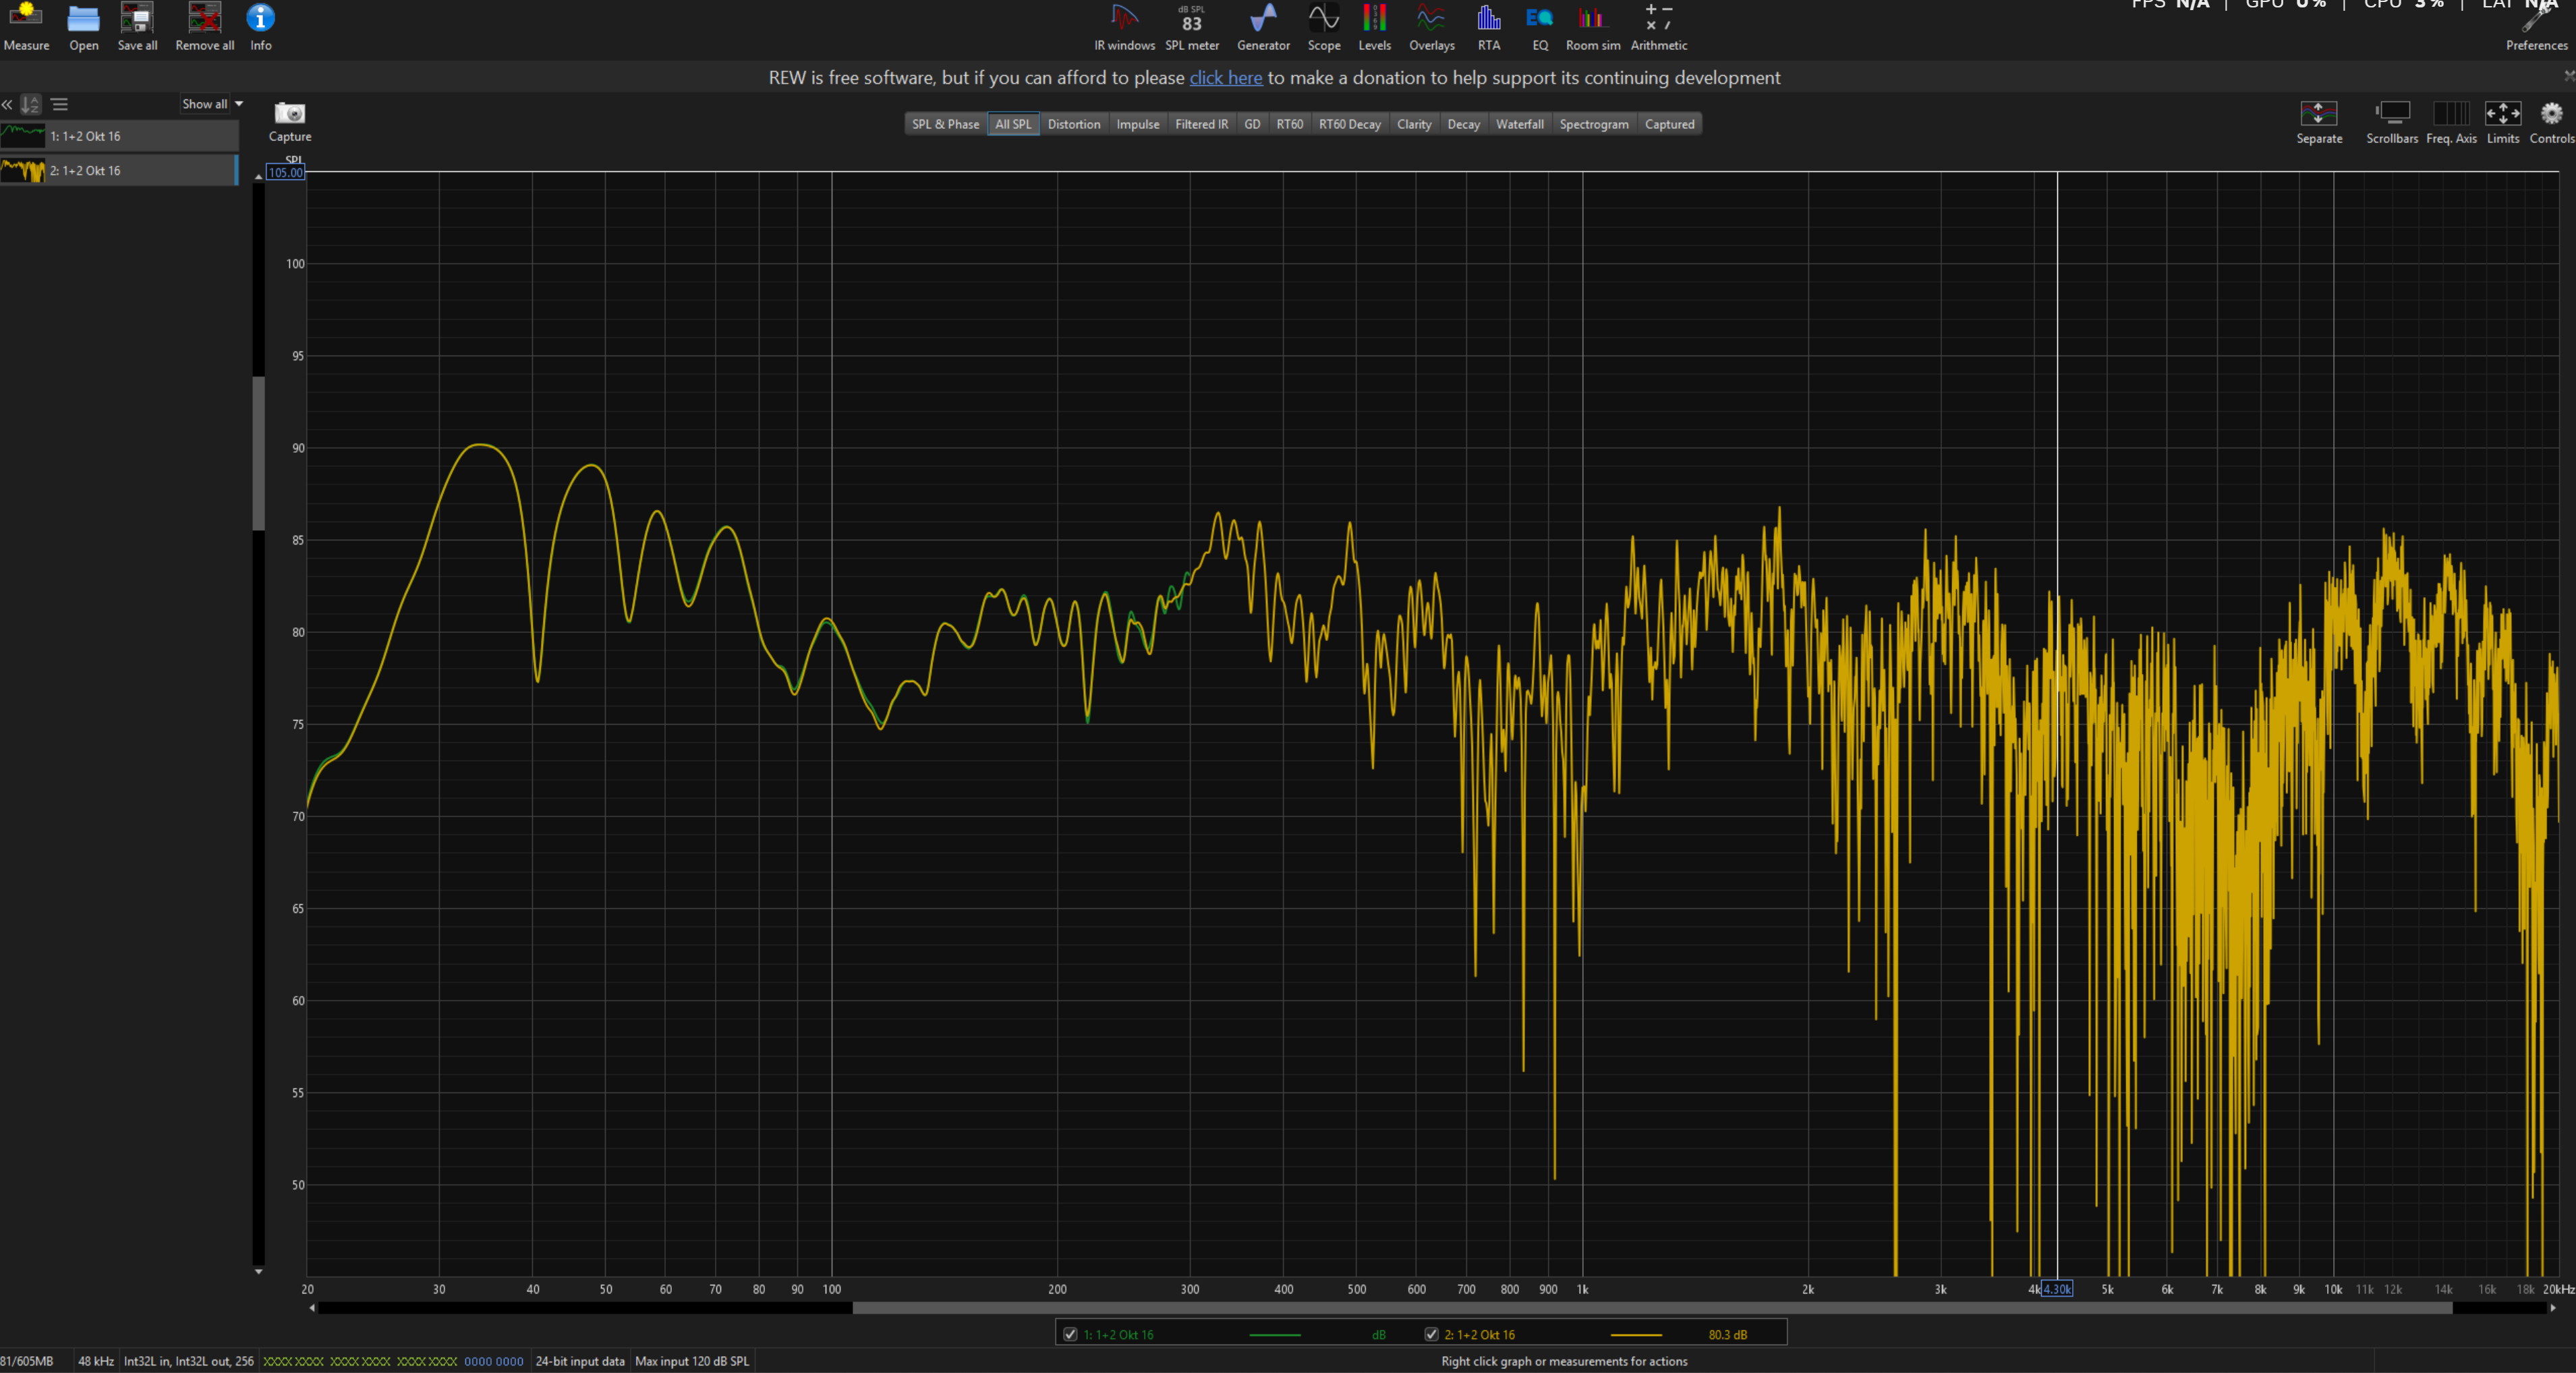Open the Preferences wrench icon
This screenshot has width=2576, height=1373.
[x=2536, y=18]
